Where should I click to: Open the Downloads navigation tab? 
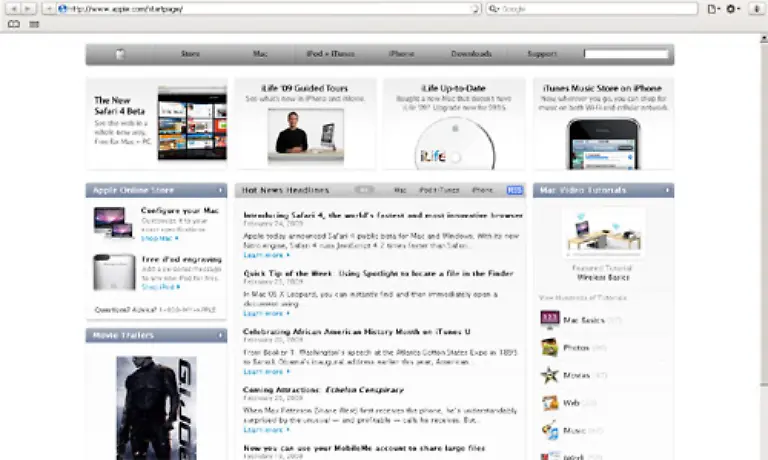(x=471, y=54)
